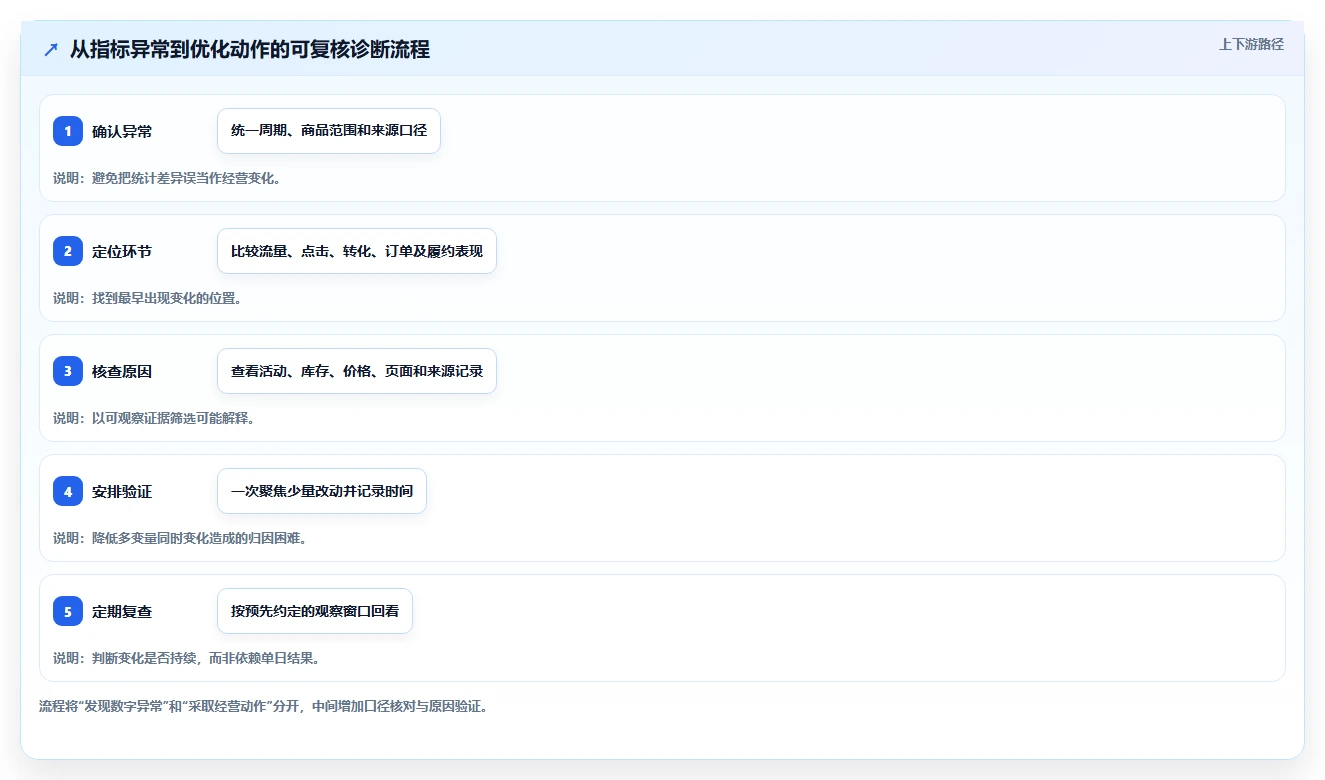Click the step 3 number badge

click(x=68, y=371)
